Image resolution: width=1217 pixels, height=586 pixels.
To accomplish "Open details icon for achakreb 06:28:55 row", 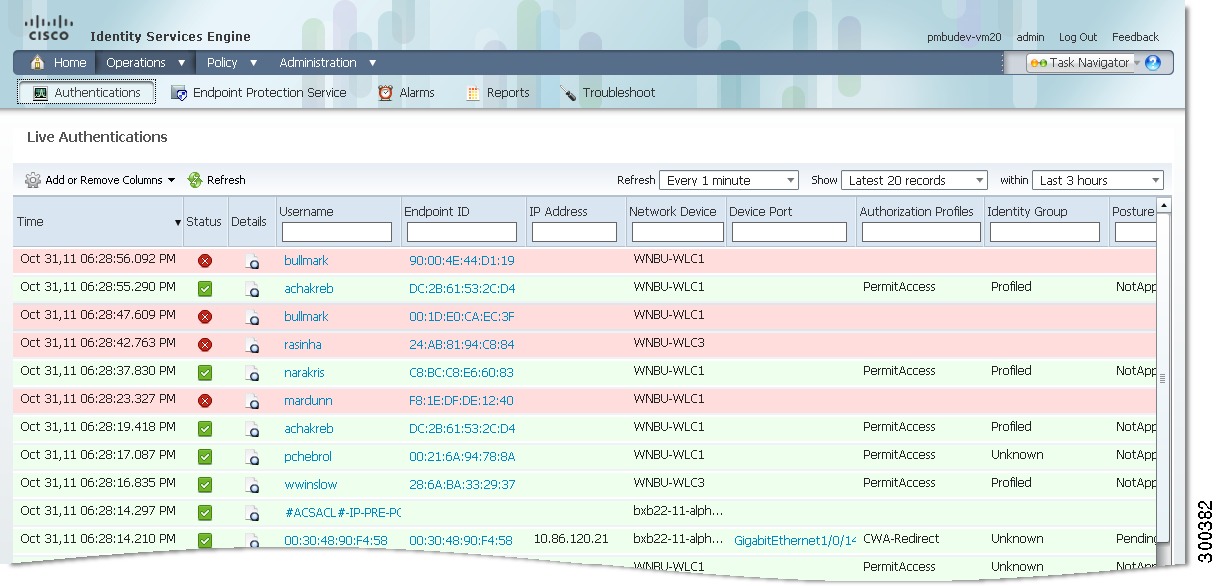I will [253, 289].
